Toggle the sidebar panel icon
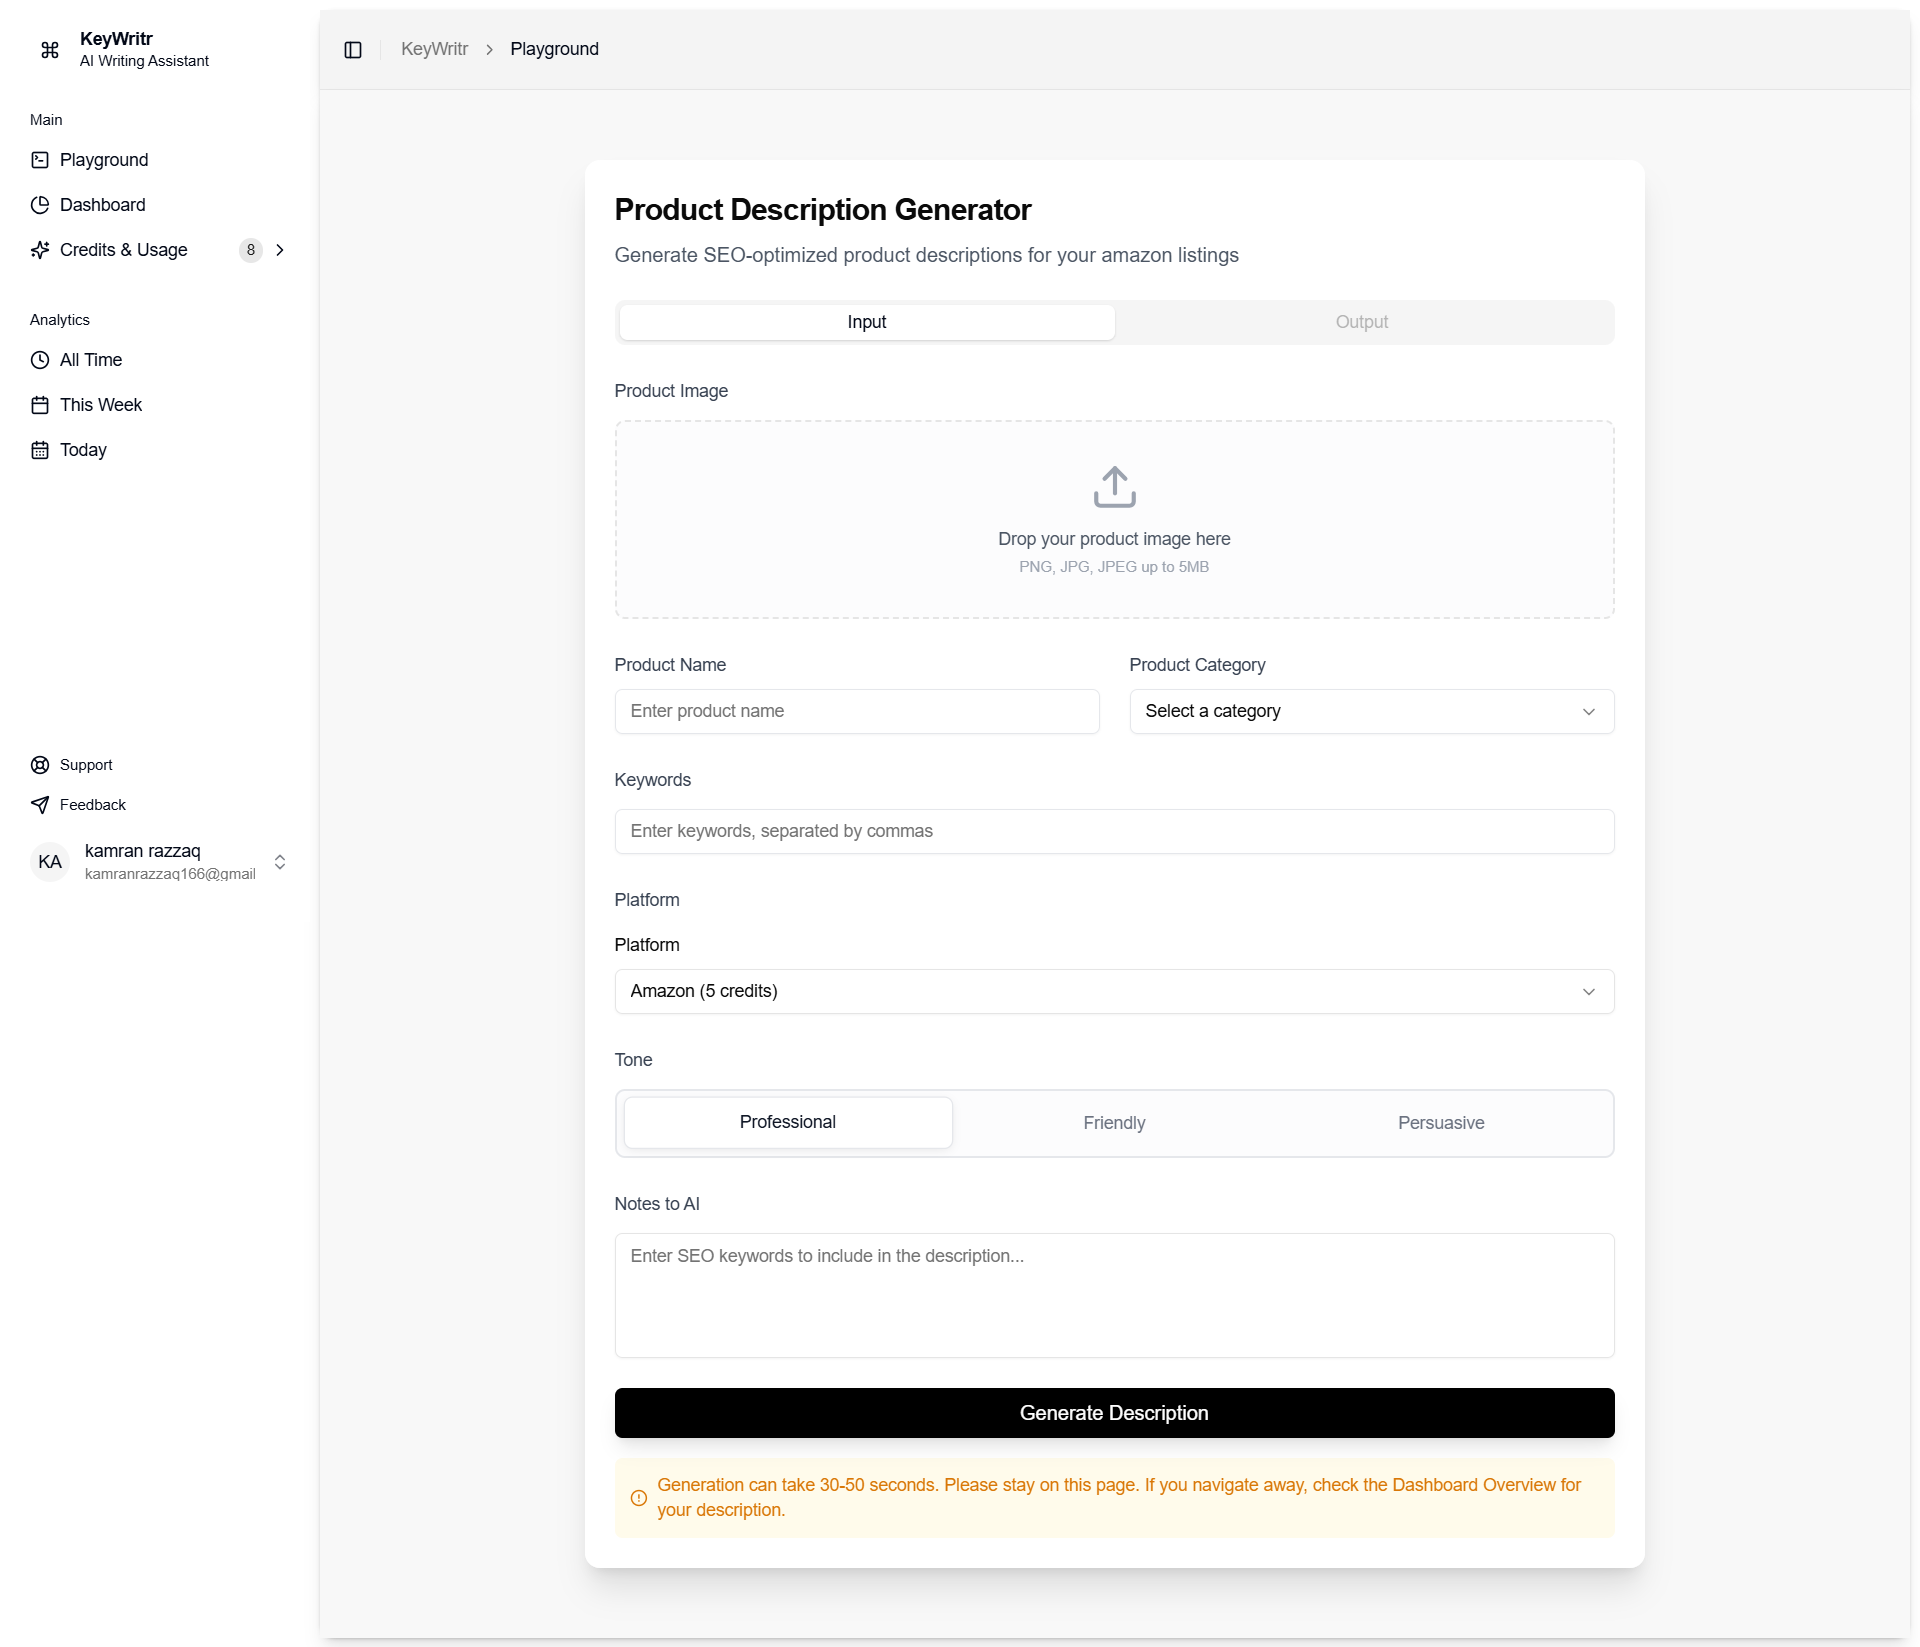Viewport: 1920px width, 1647px height. coord(353,50)
